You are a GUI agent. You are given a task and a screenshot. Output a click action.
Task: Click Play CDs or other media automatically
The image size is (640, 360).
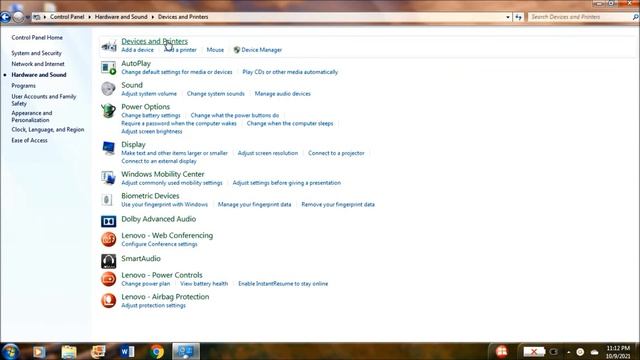coord(290,72)
